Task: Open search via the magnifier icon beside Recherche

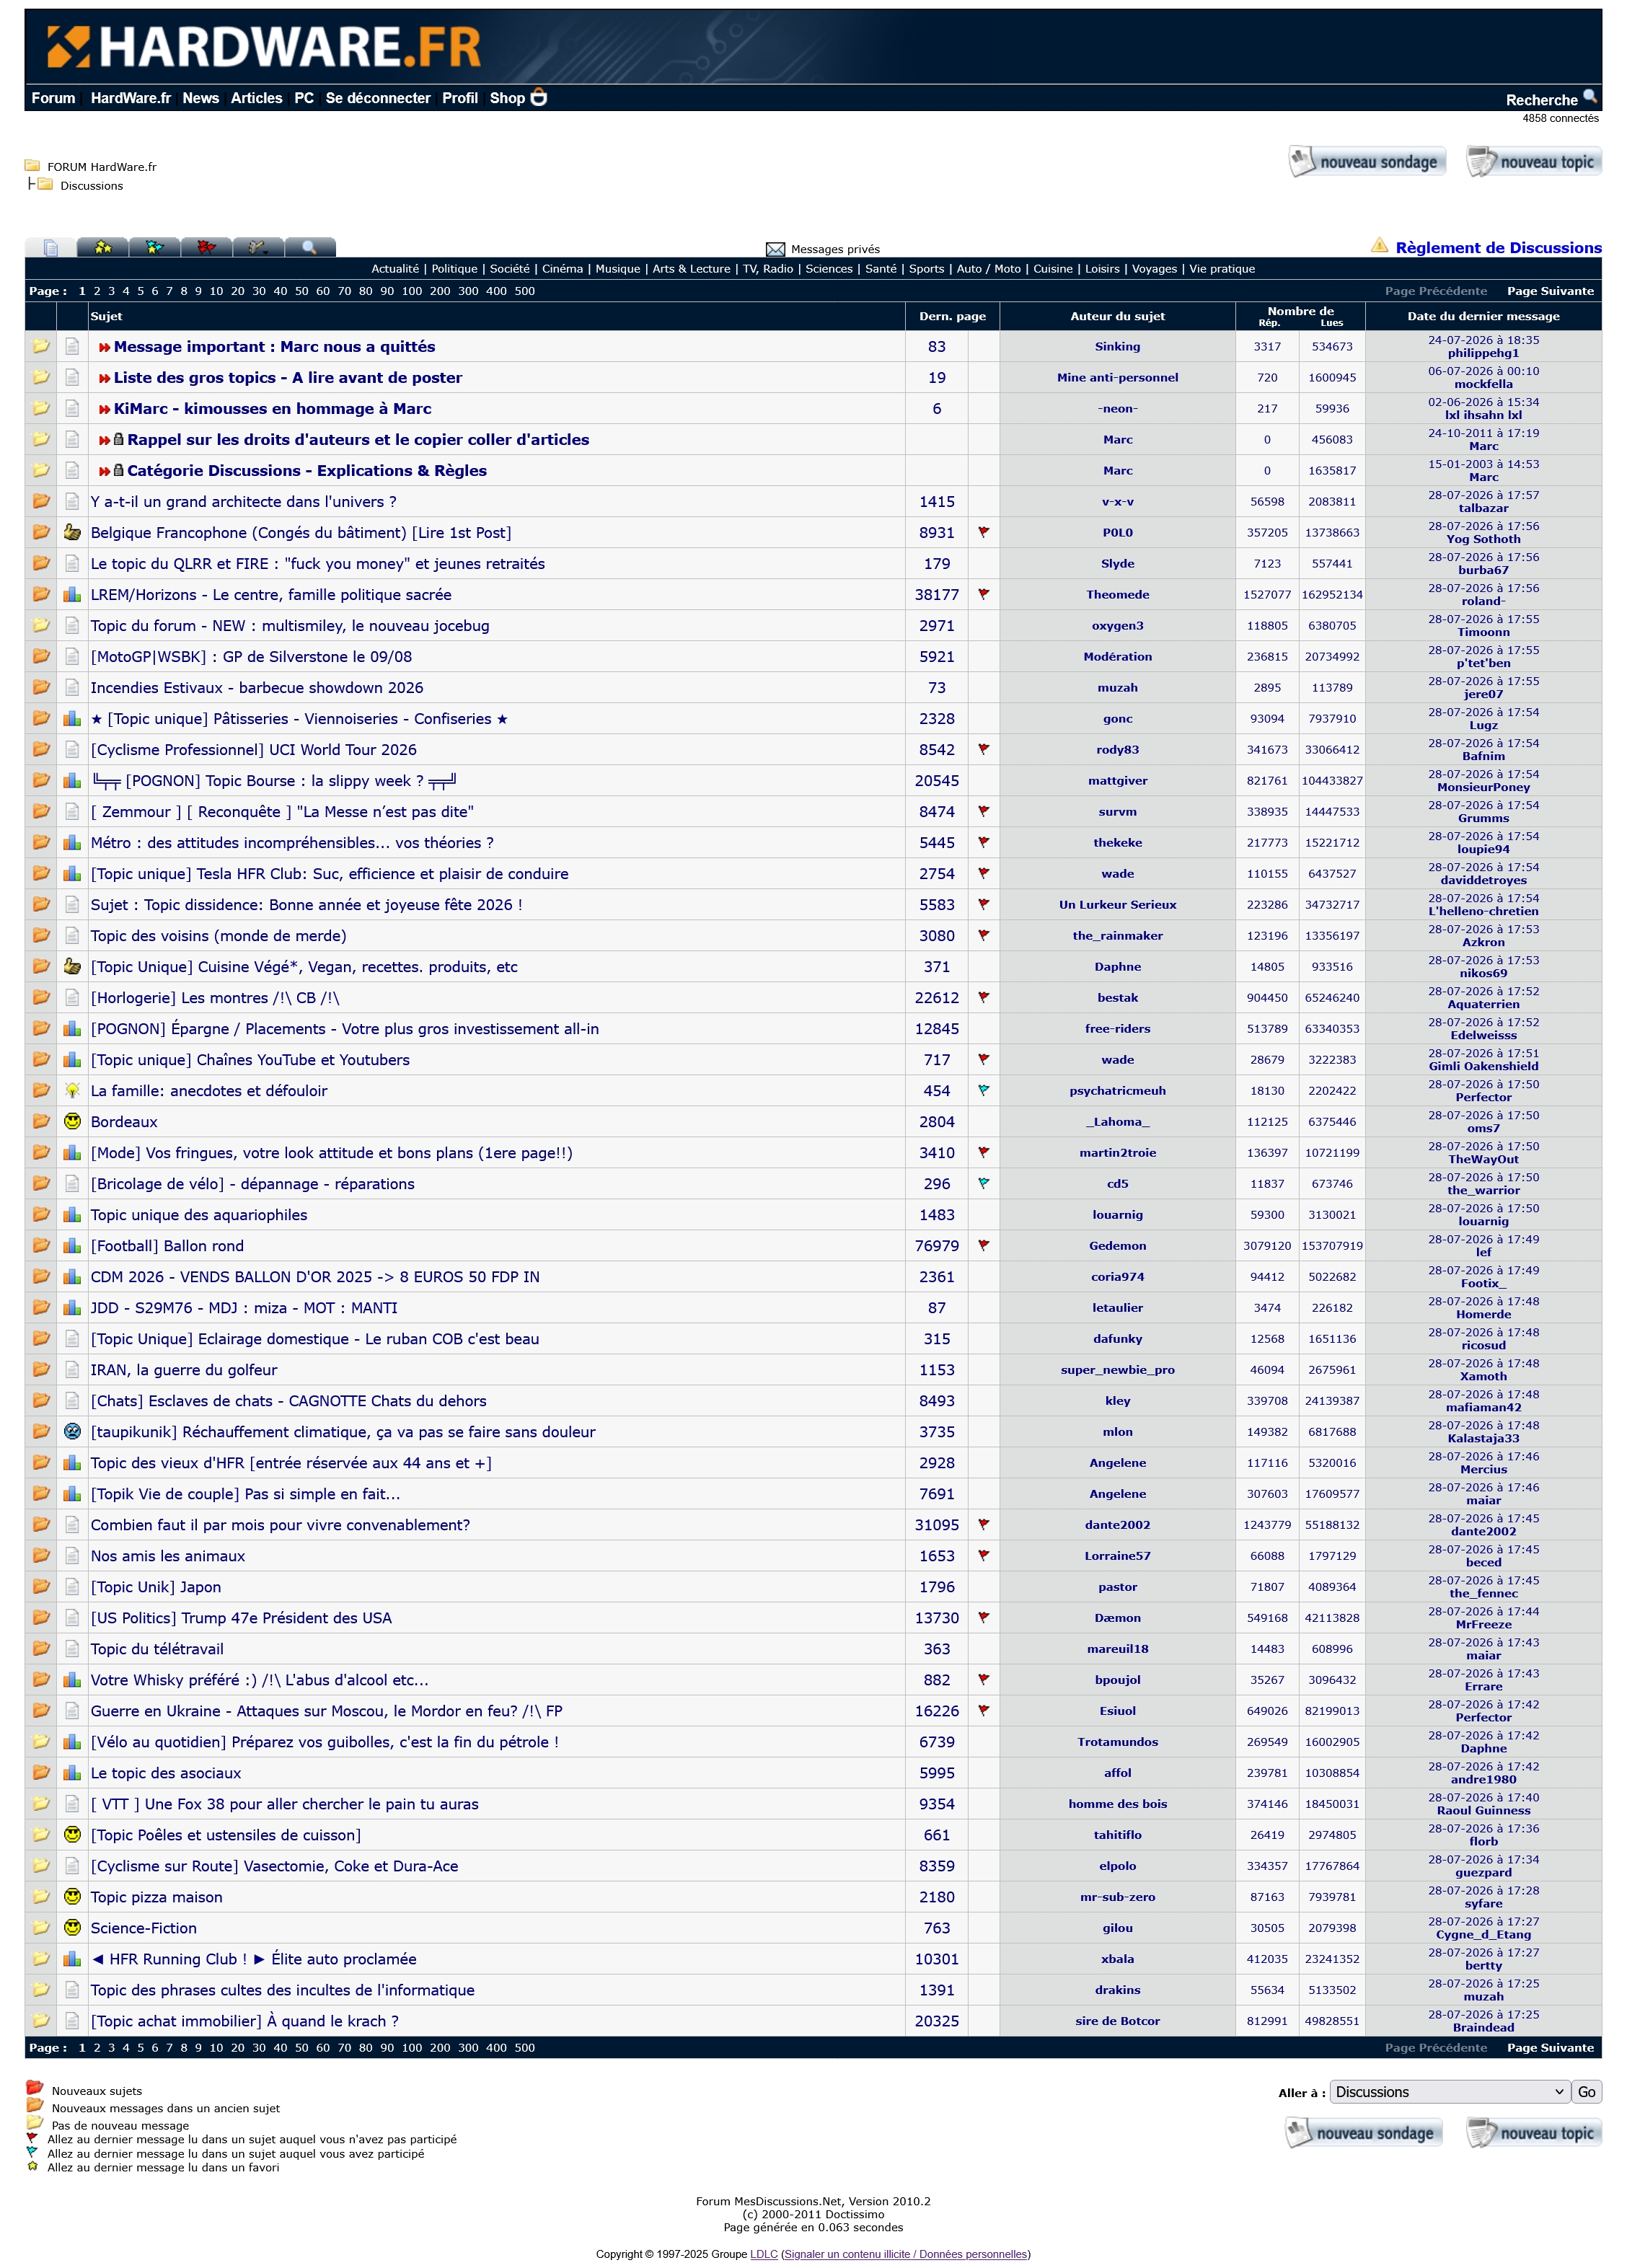Action: tap(1589, 97)
